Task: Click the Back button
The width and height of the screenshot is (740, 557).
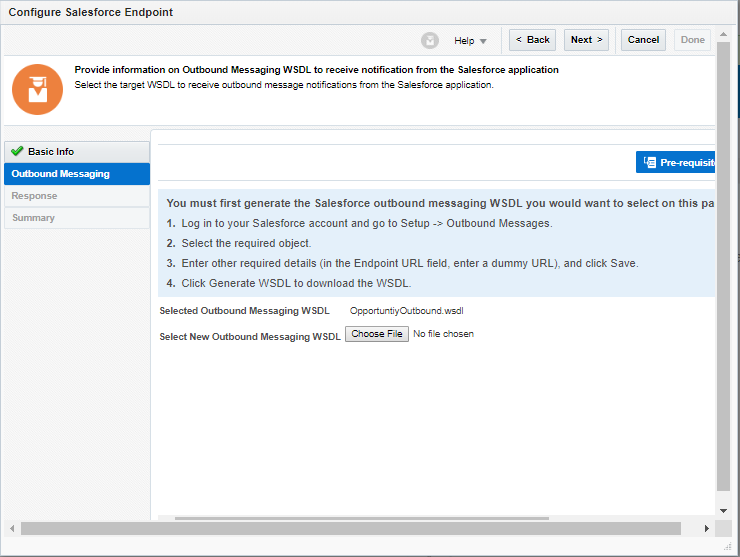Action: click(x=532, y=40)
